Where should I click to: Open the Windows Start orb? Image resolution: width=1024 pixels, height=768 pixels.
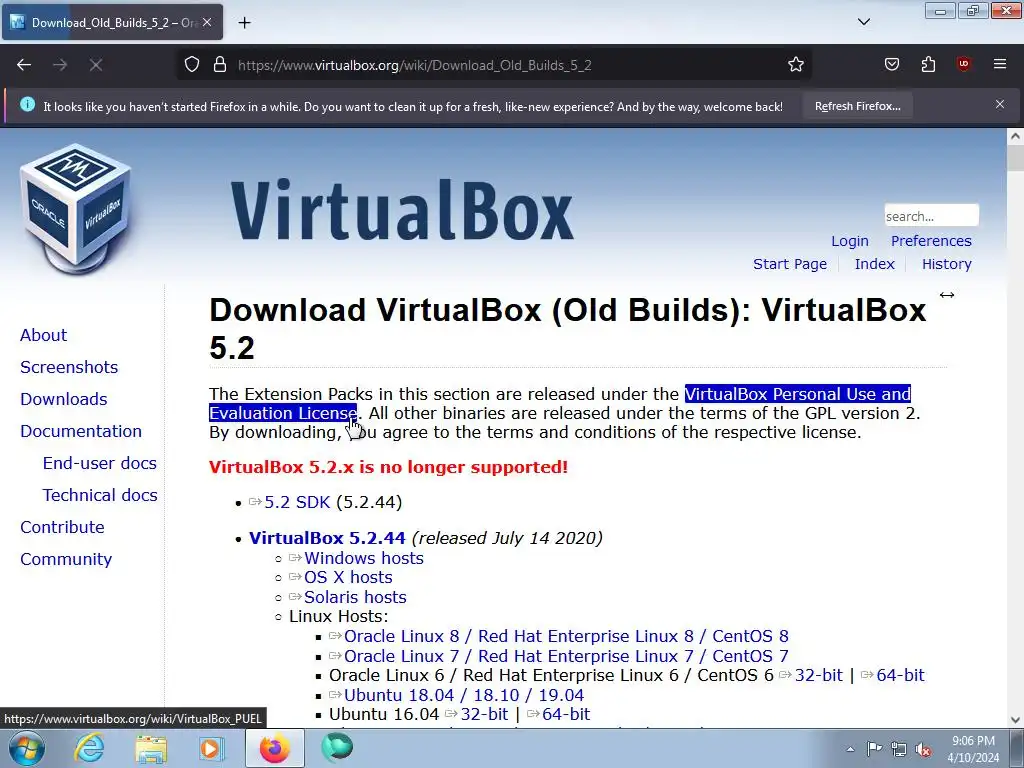click(x=27, y=748)
